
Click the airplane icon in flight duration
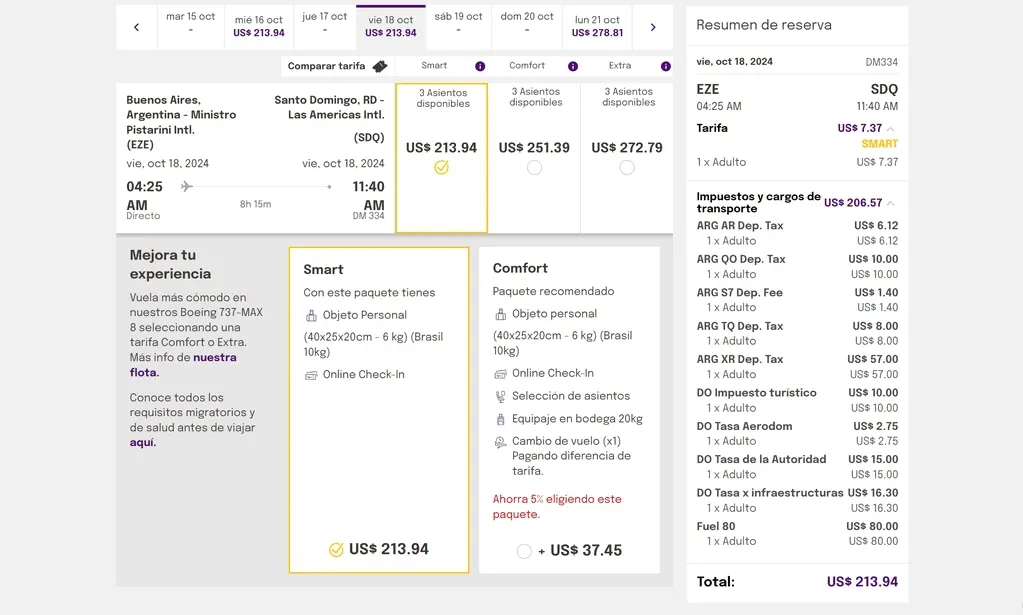187,186
